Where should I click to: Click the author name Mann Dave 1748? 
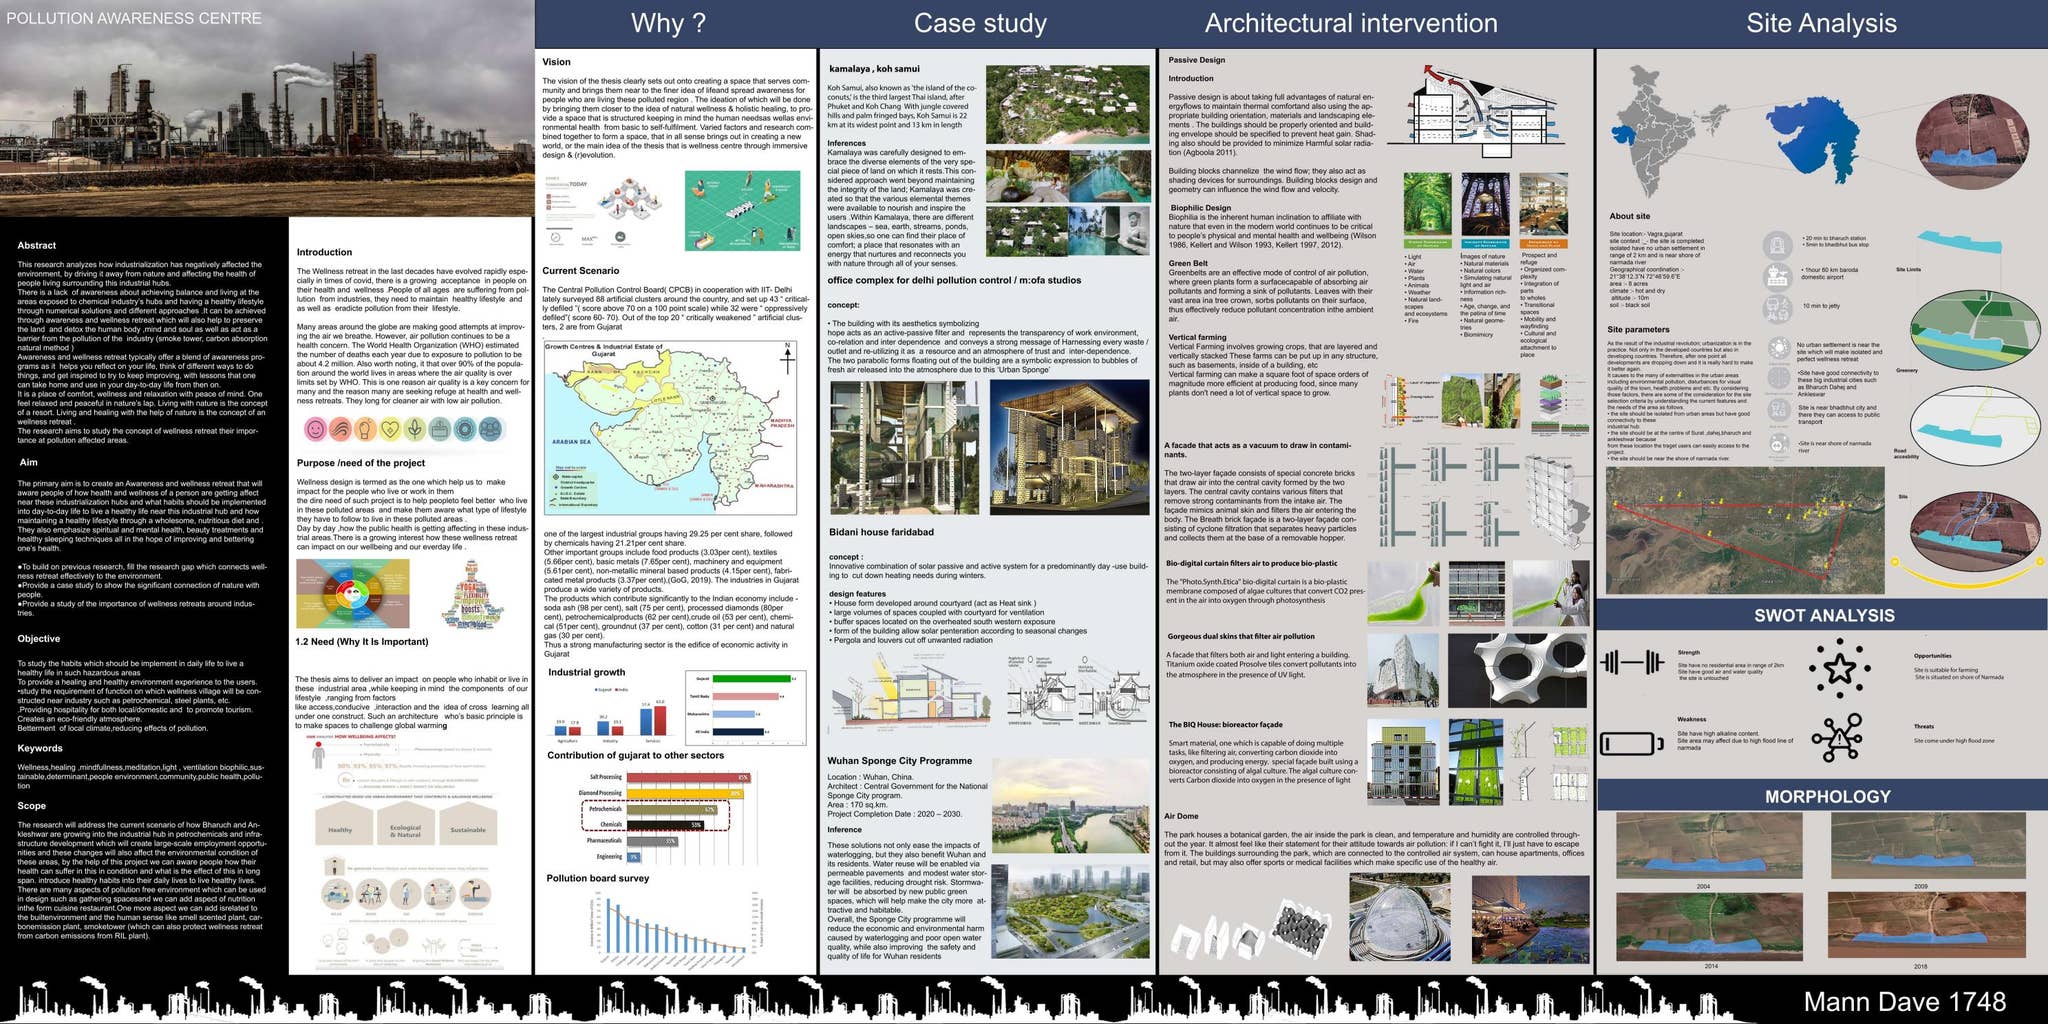[x=1905, y=1002]
